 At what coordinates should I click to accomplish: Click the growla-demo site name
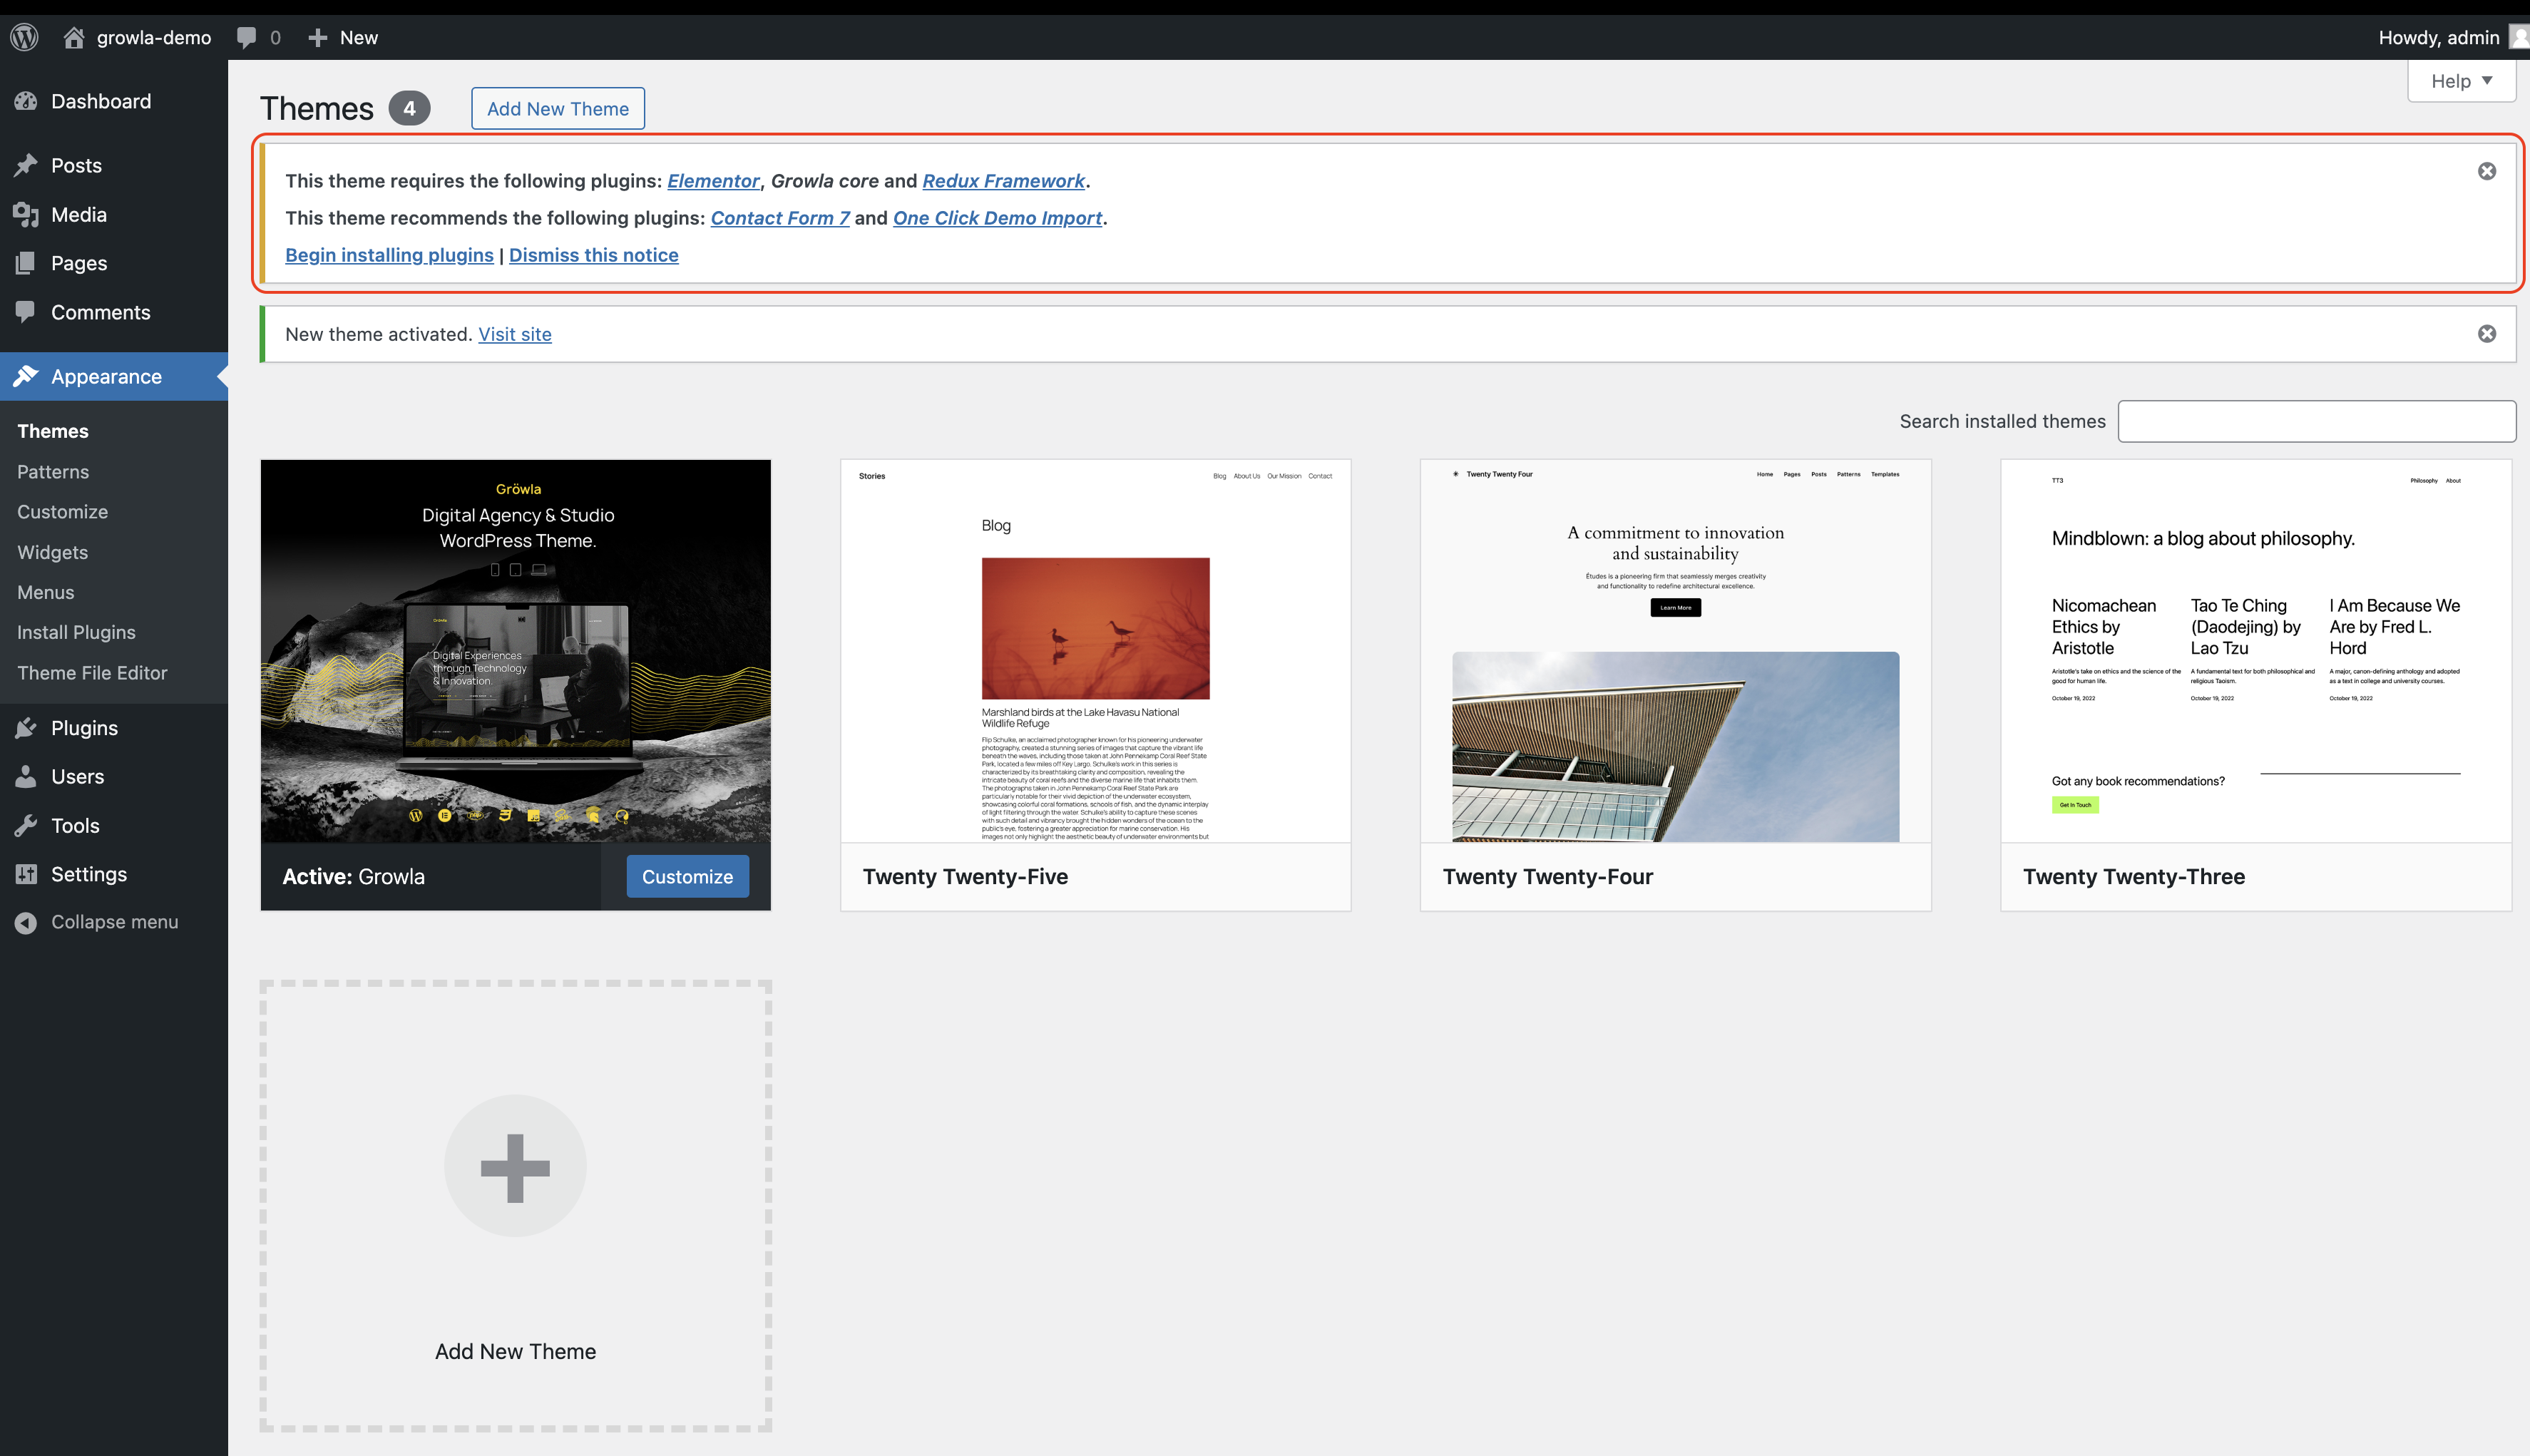[x=154, y=38]
